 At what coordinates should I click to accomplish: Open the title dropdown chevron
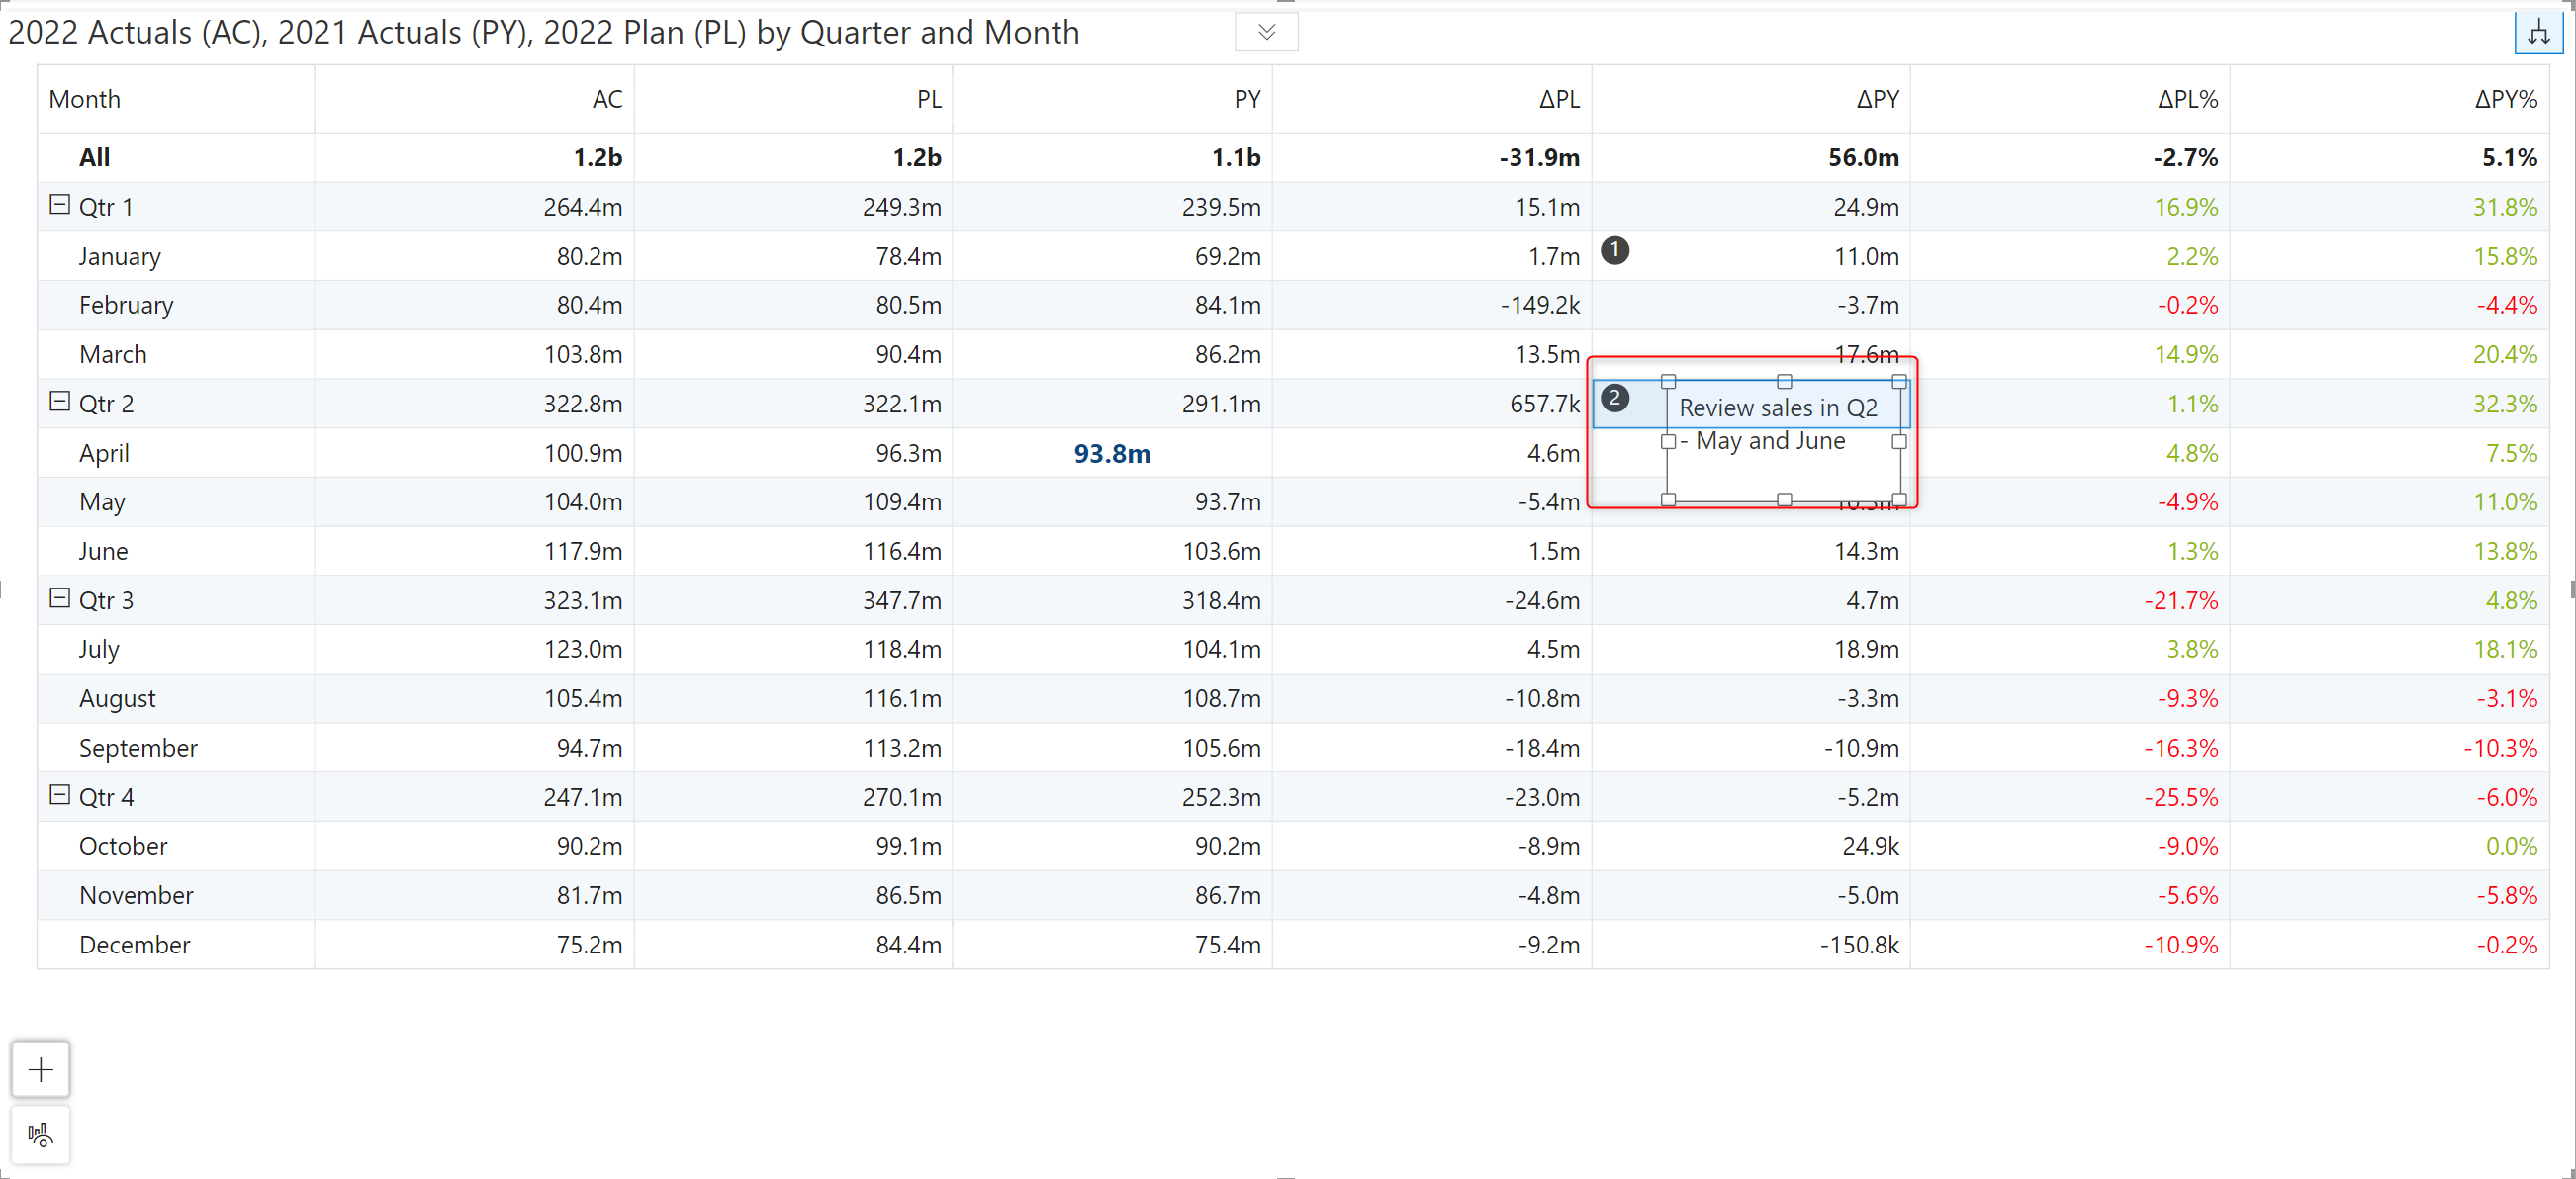point(1266,32)
